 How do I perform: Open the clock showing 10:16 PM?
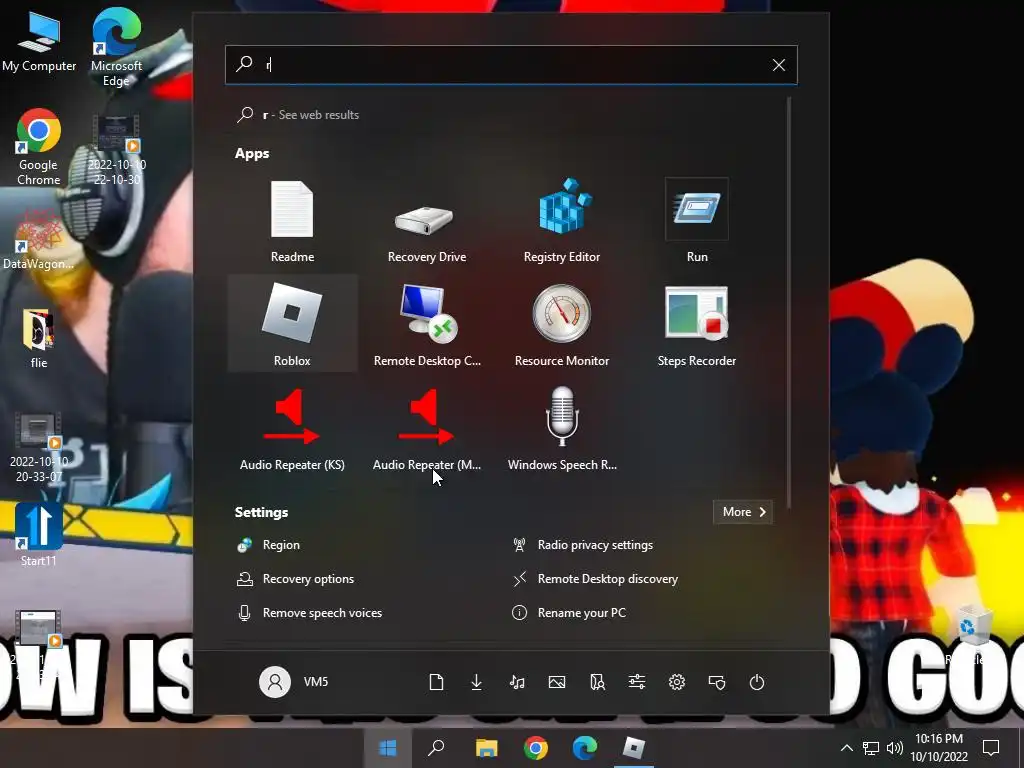point(939,748)
